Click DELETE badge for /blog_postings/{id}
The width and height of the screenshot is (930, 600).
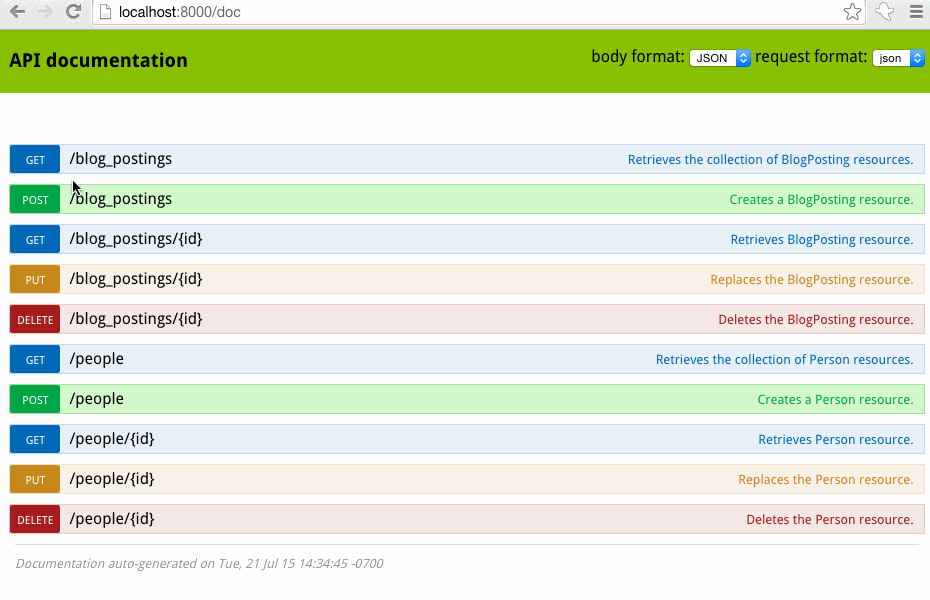pos(35,320)
